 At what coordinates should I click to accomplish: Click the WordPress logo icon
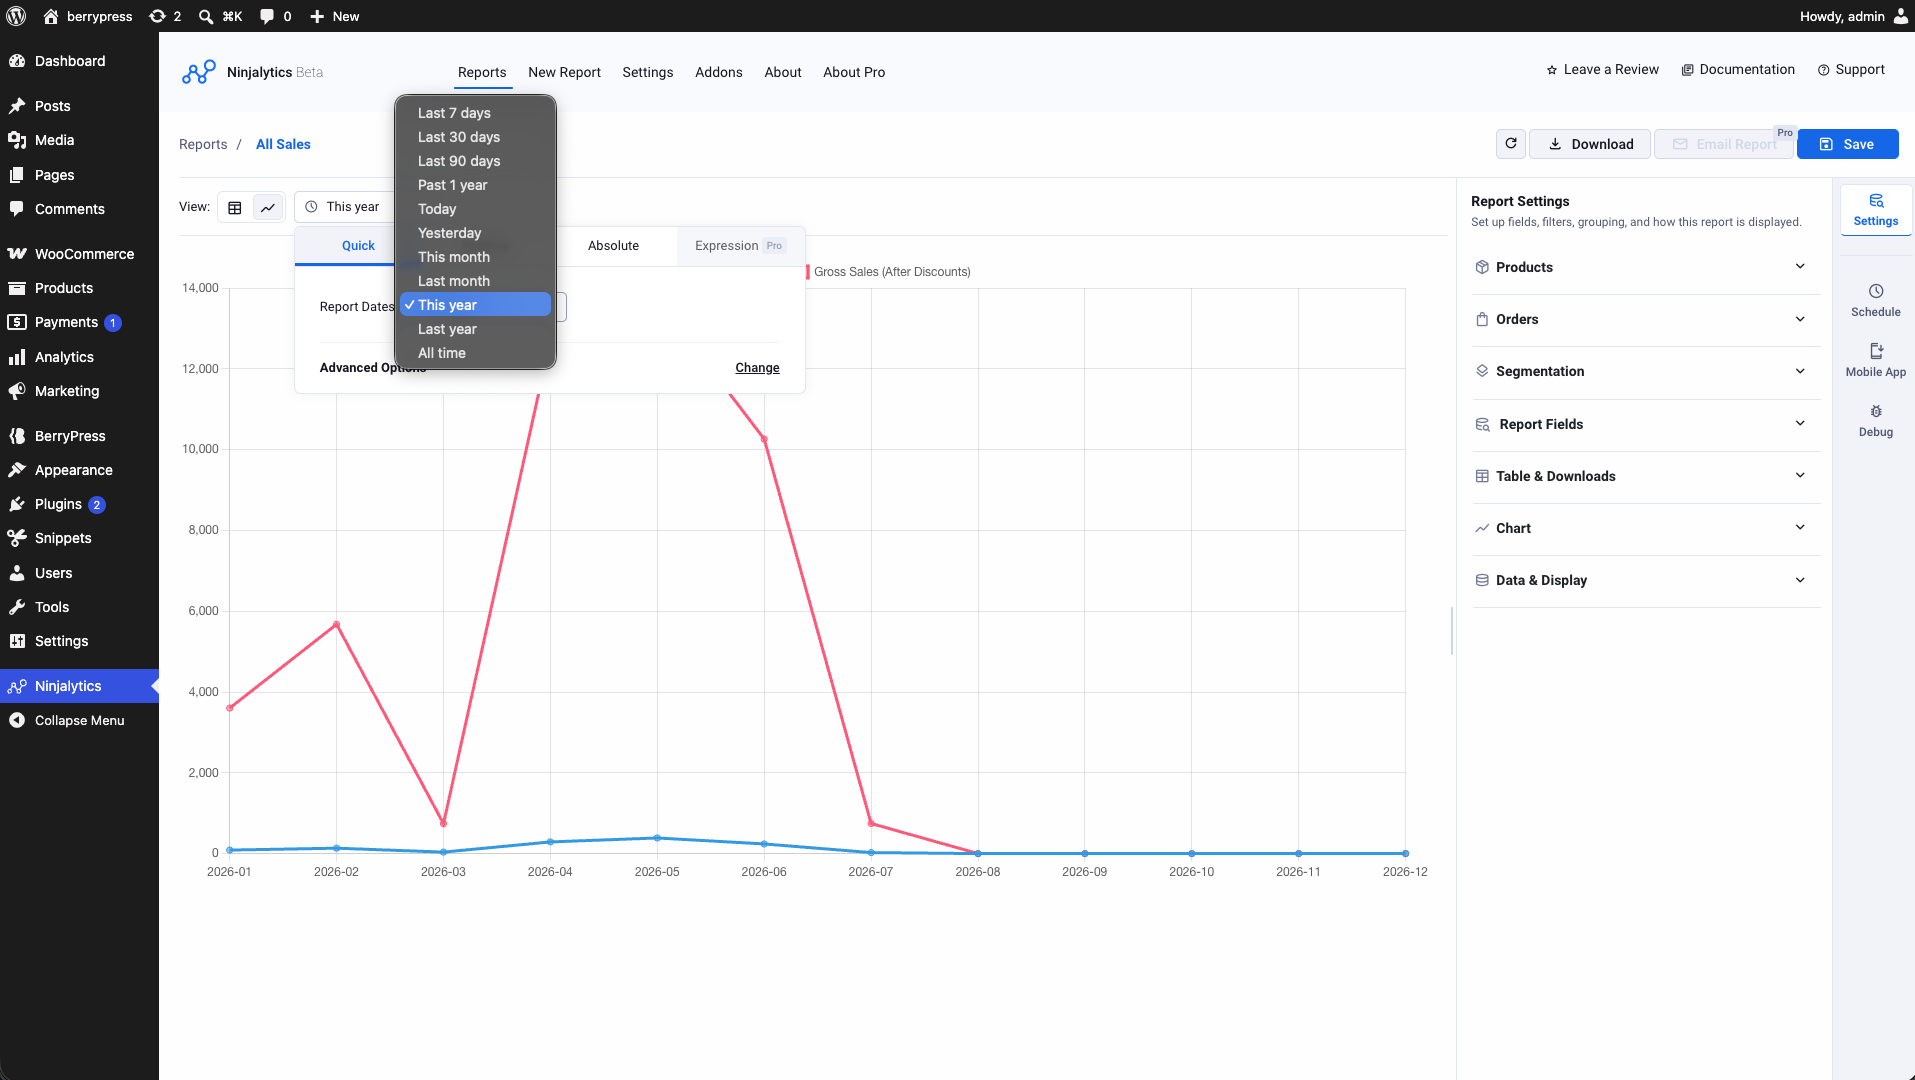click(x=16, y=16)
